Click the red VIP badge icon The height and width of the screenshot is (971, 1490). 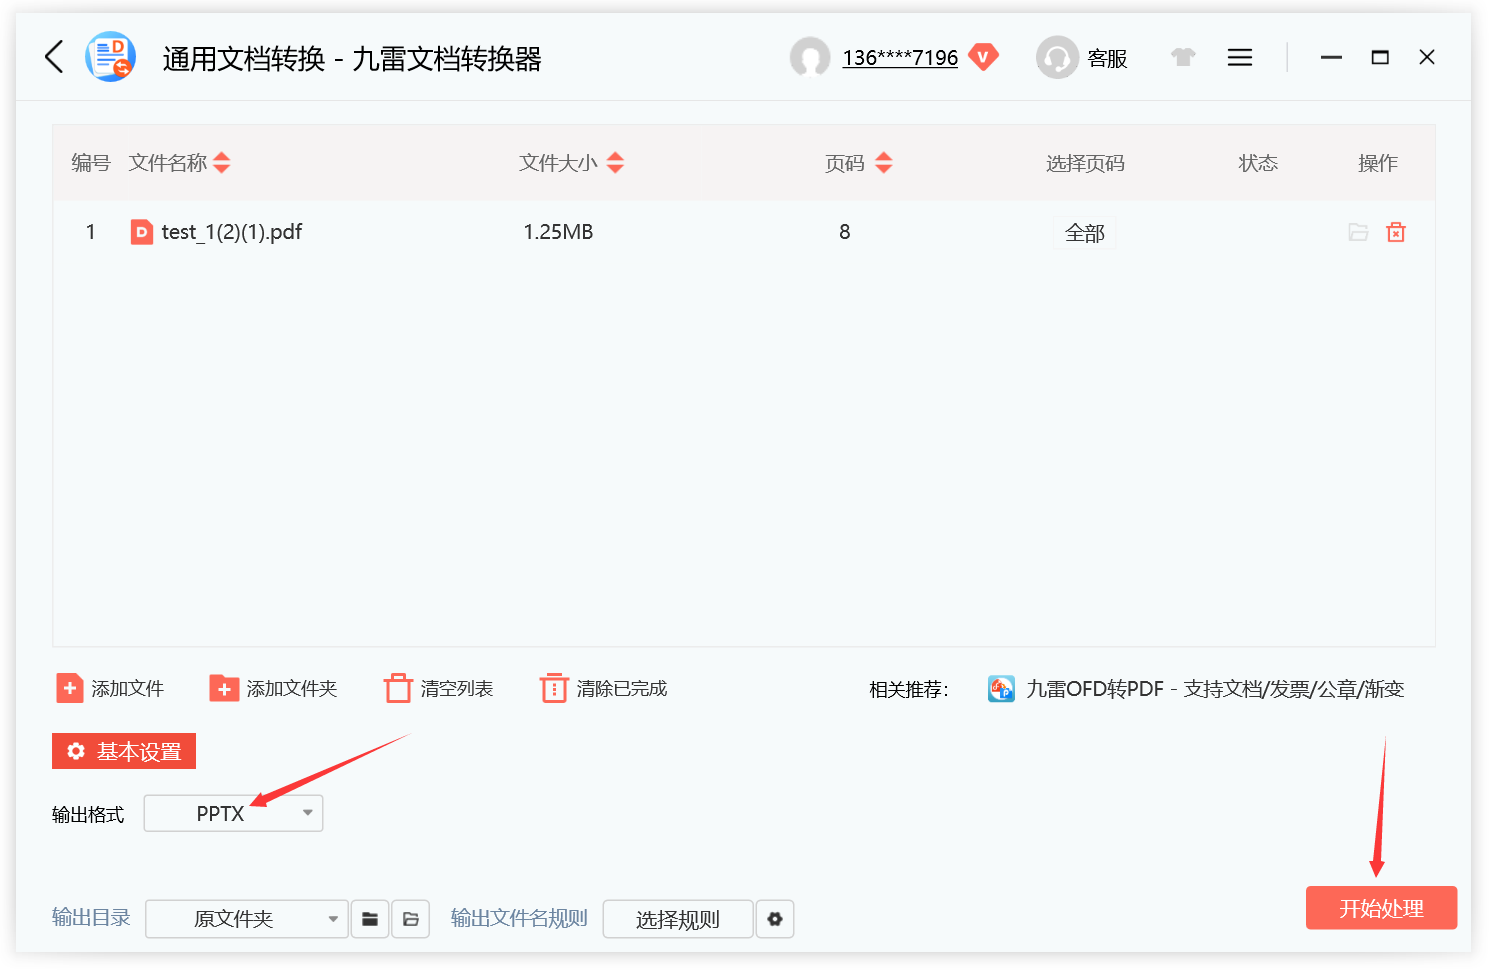[983, 57]
